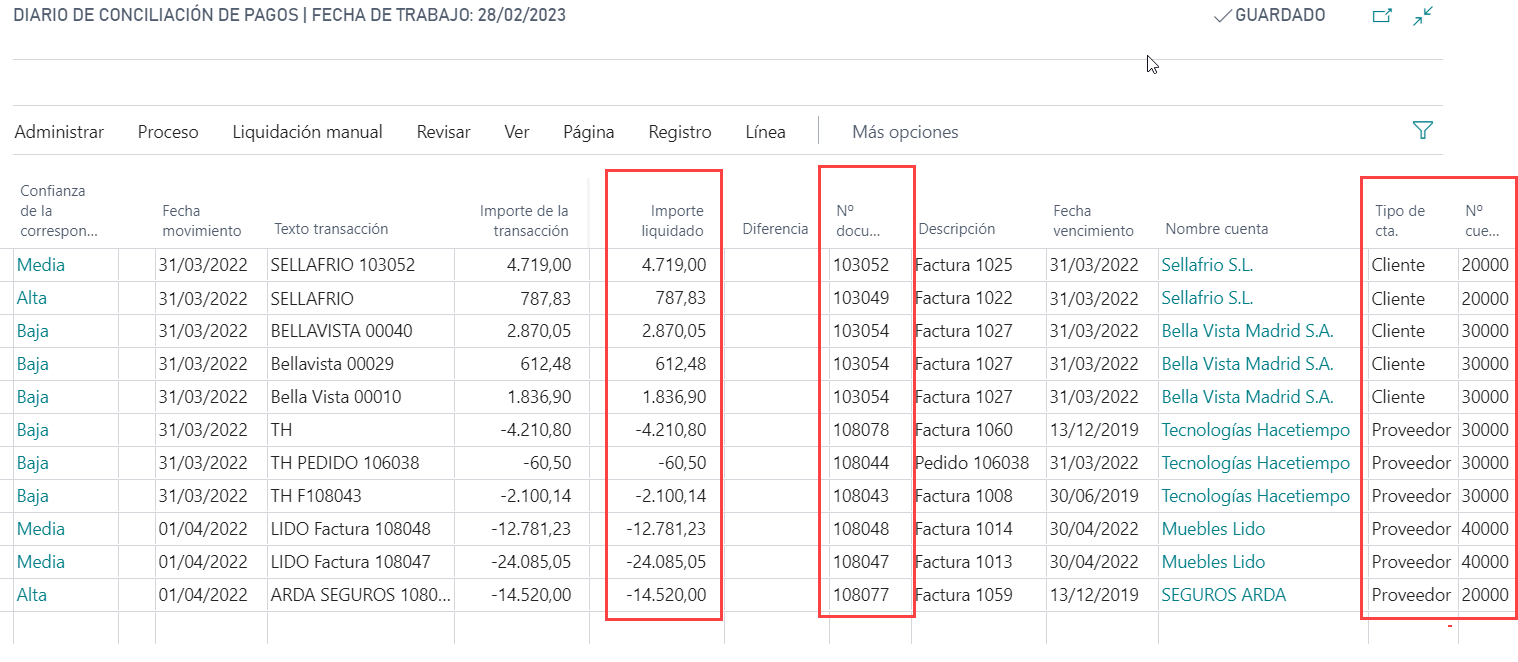The image size is (1518, 662).
Task: Open page in new window icon
Action: [x=1381, y=16]
